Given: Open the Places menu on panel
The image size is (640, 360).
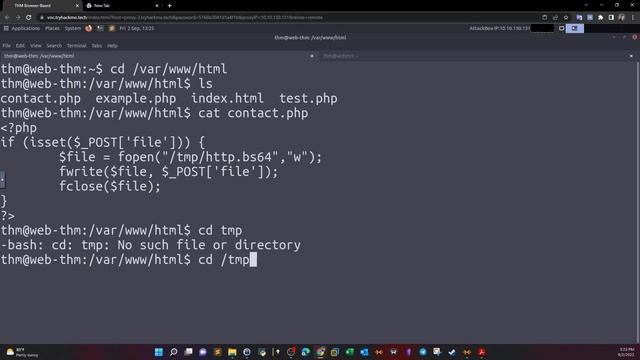Looking at the screenshot, I should (52, 29).
